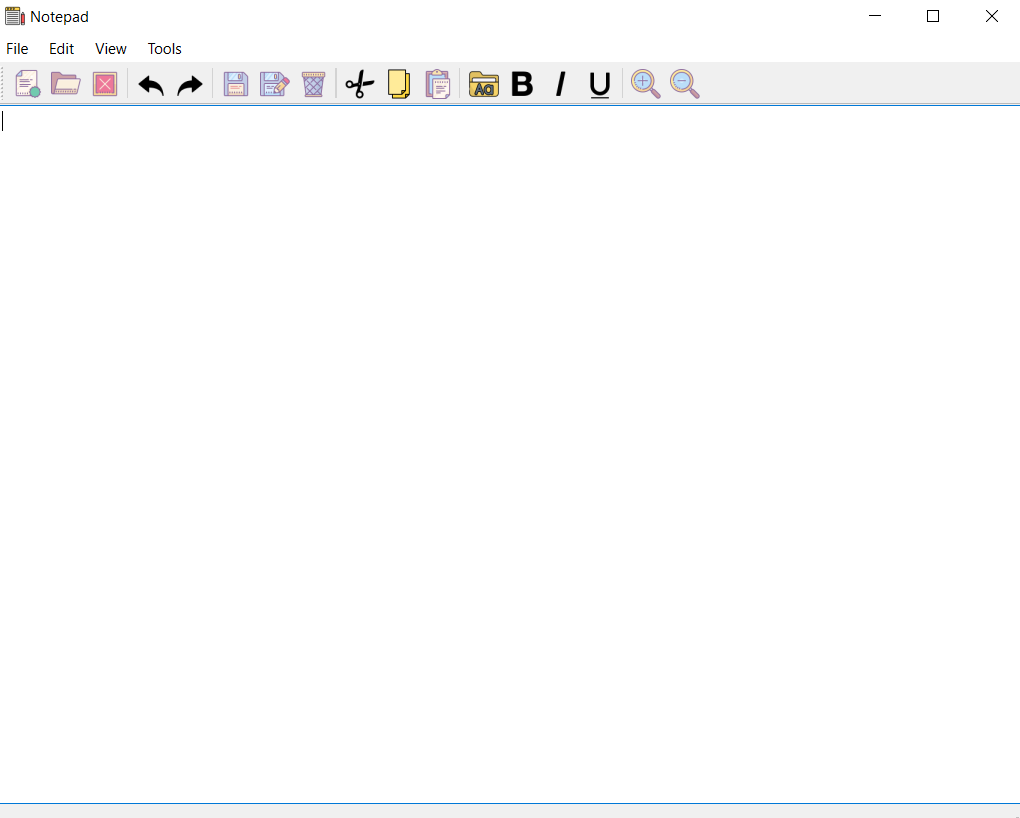This screenshot has height=818, width=1020.
Task: Open an existing file
Action: tap(65, 84)
